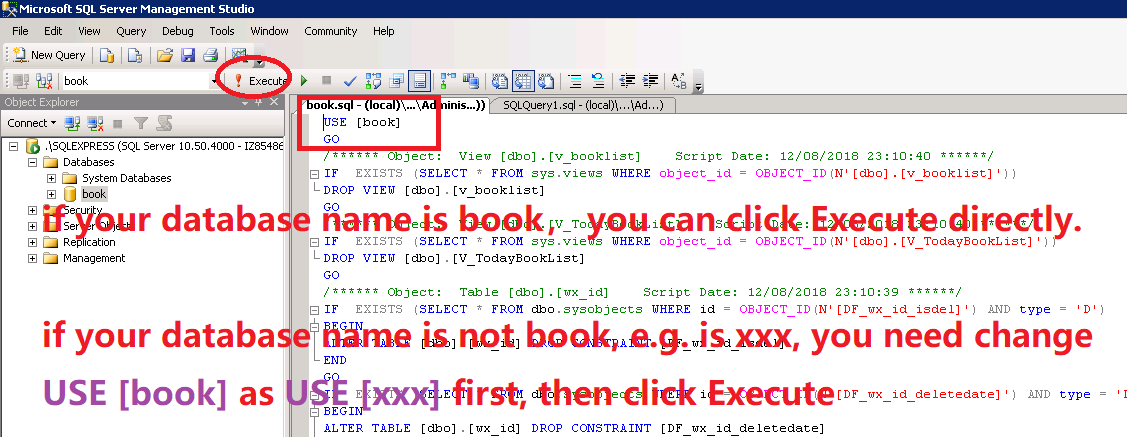Expand System Databases folder

[x=51, y=178]
